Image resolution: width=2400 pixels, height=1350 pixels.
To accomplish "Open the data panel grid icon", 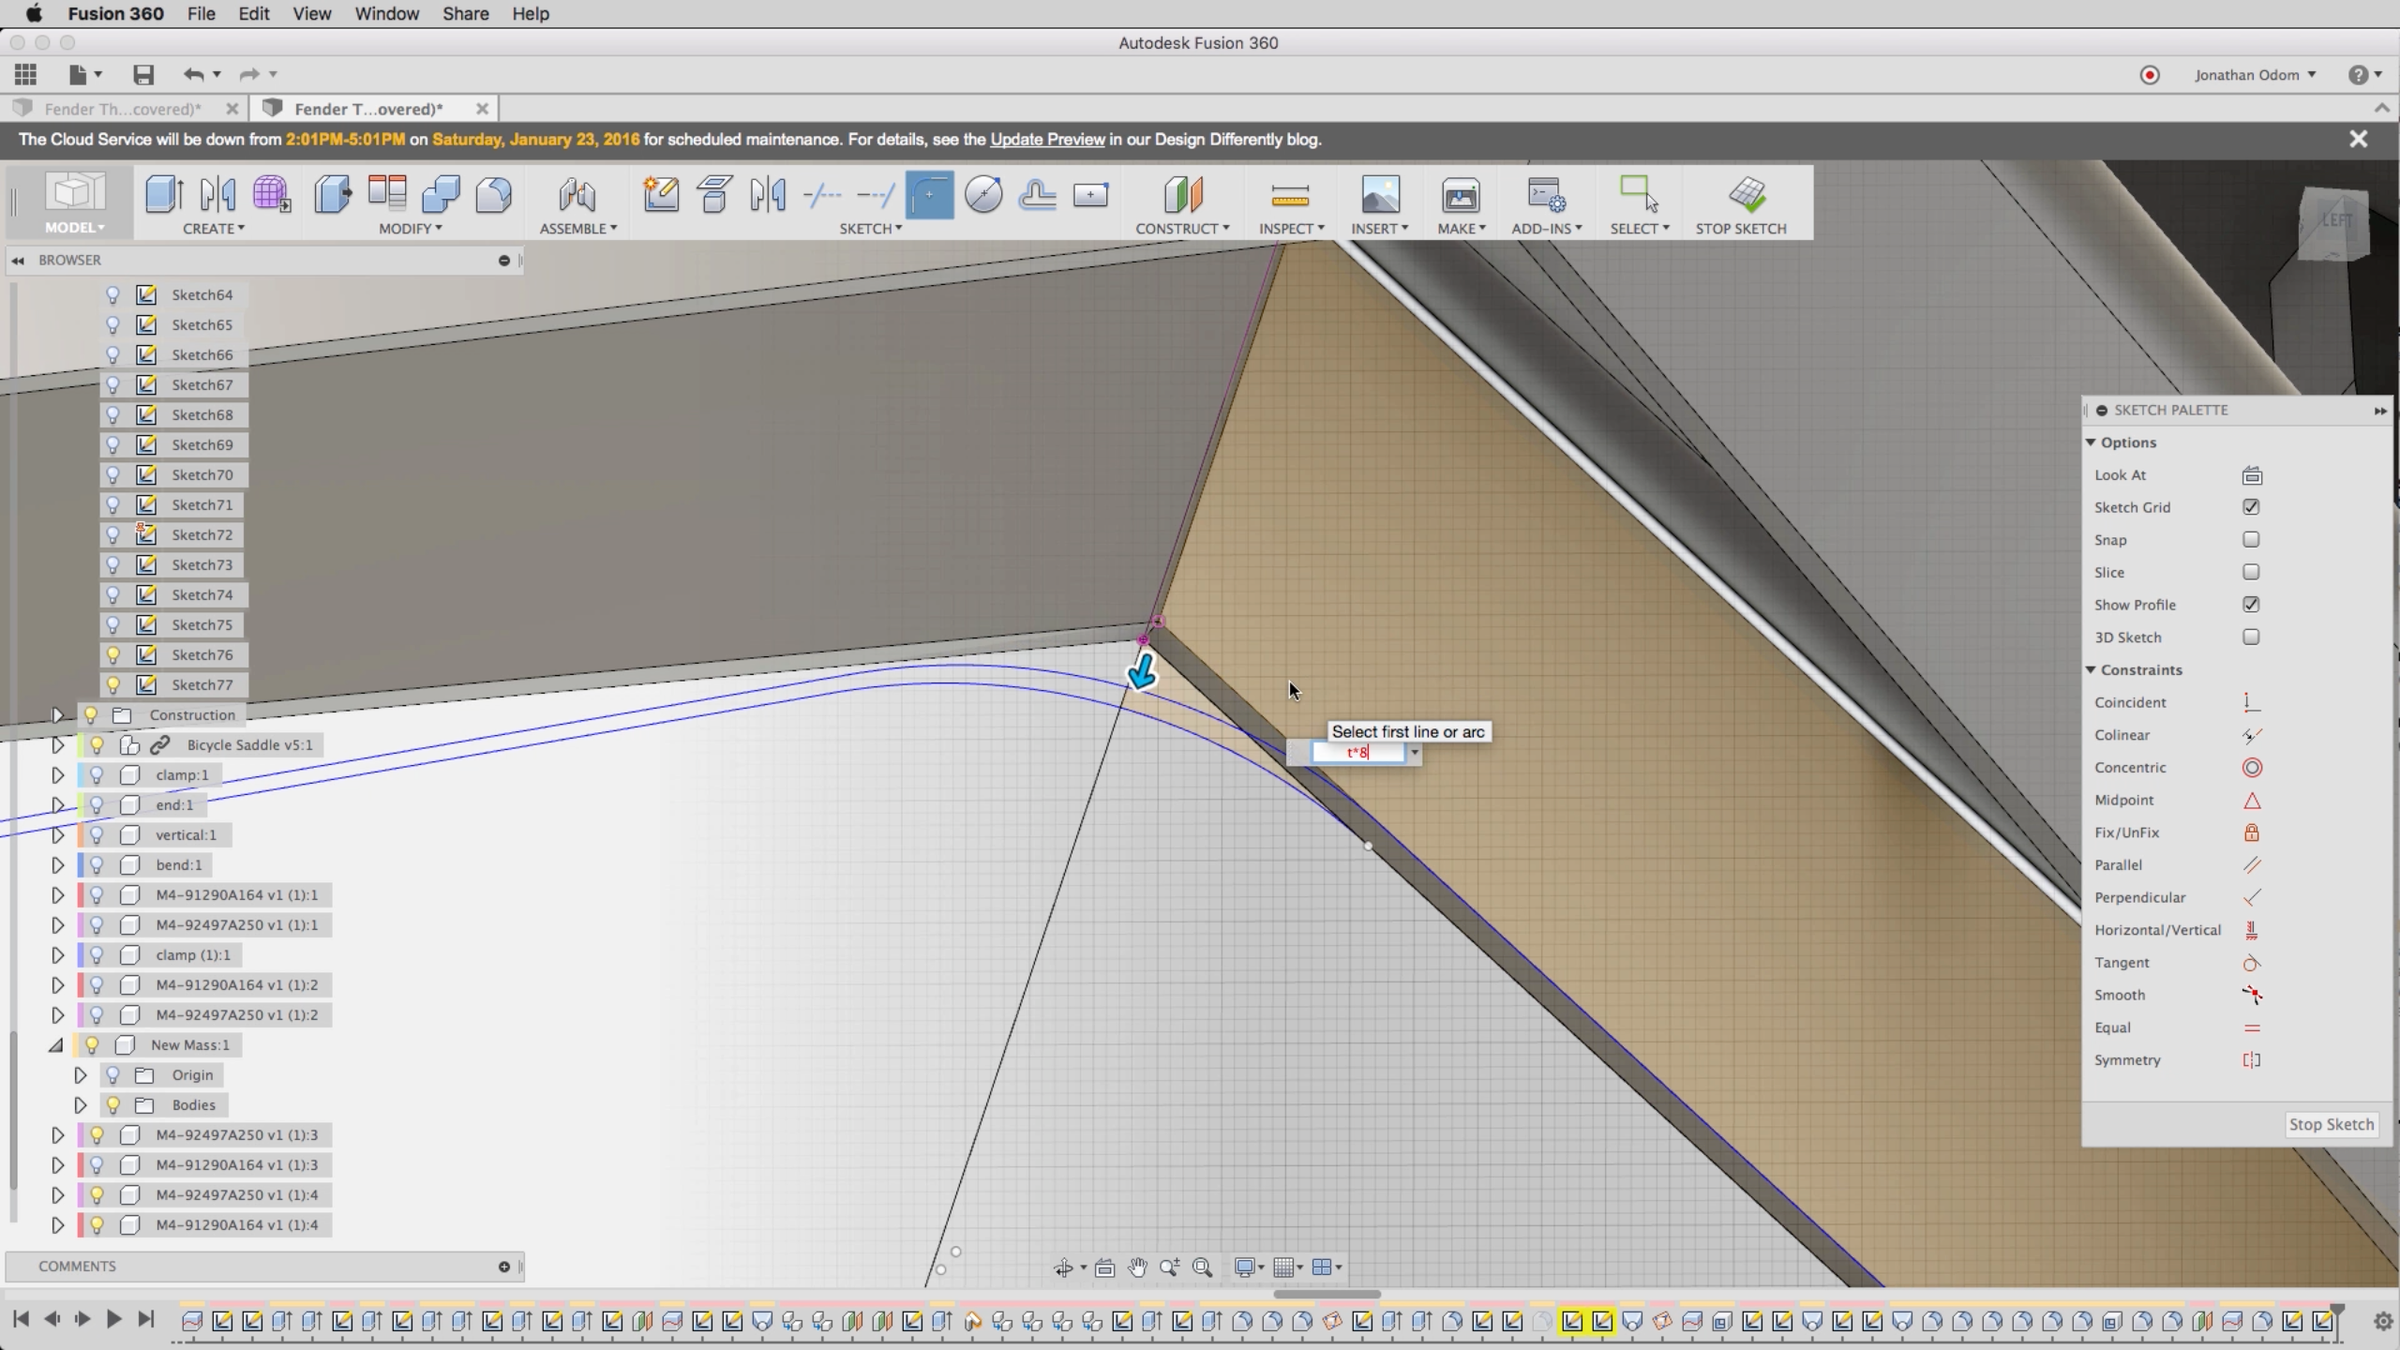I will (x=26, y=75).
